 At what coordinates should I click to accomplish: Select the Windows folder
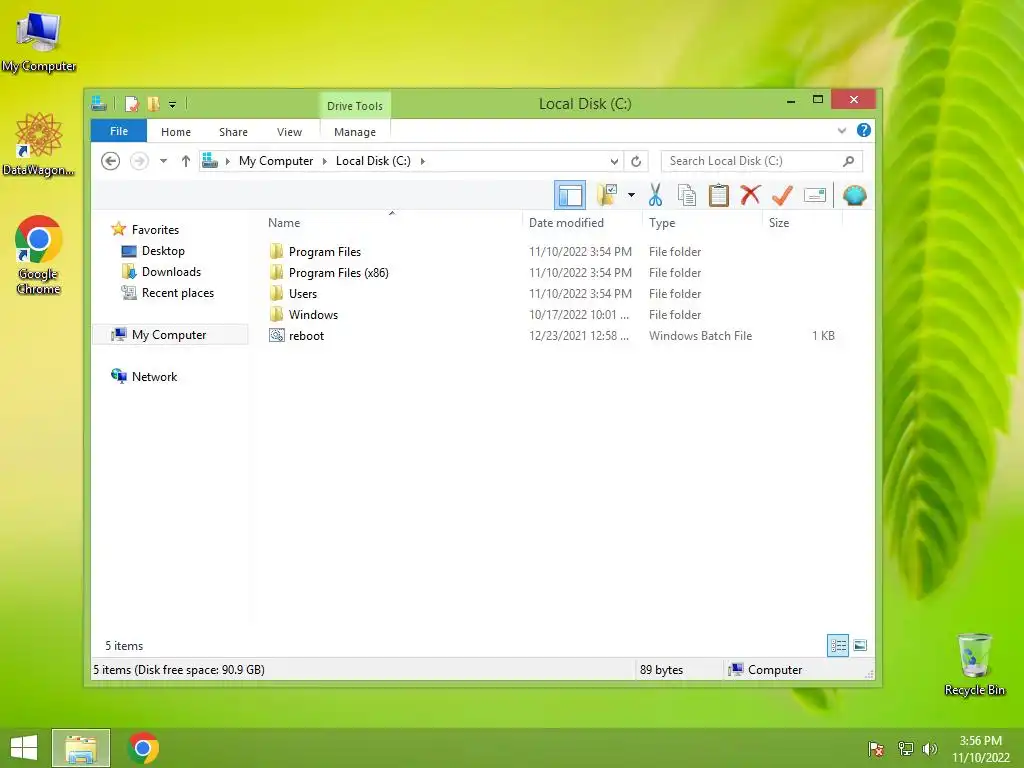coord(313,315)
